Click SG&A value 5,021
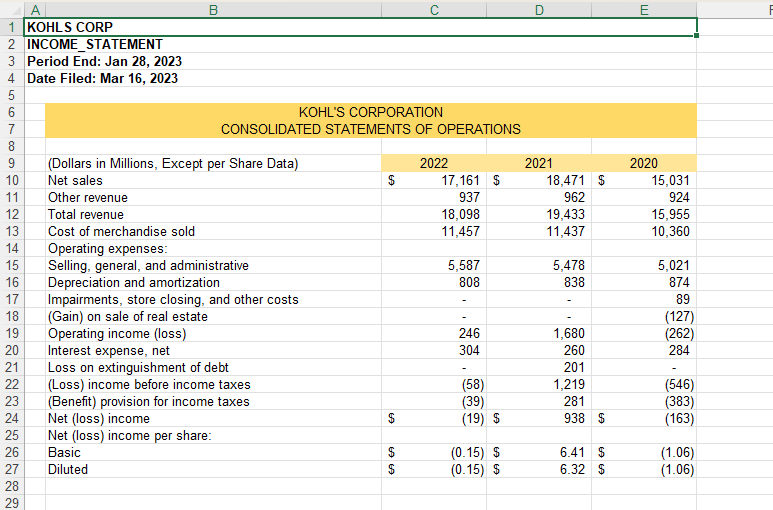The width and height of the screenshot is (773, 510). pyautogui.click(x=674, y=266)
